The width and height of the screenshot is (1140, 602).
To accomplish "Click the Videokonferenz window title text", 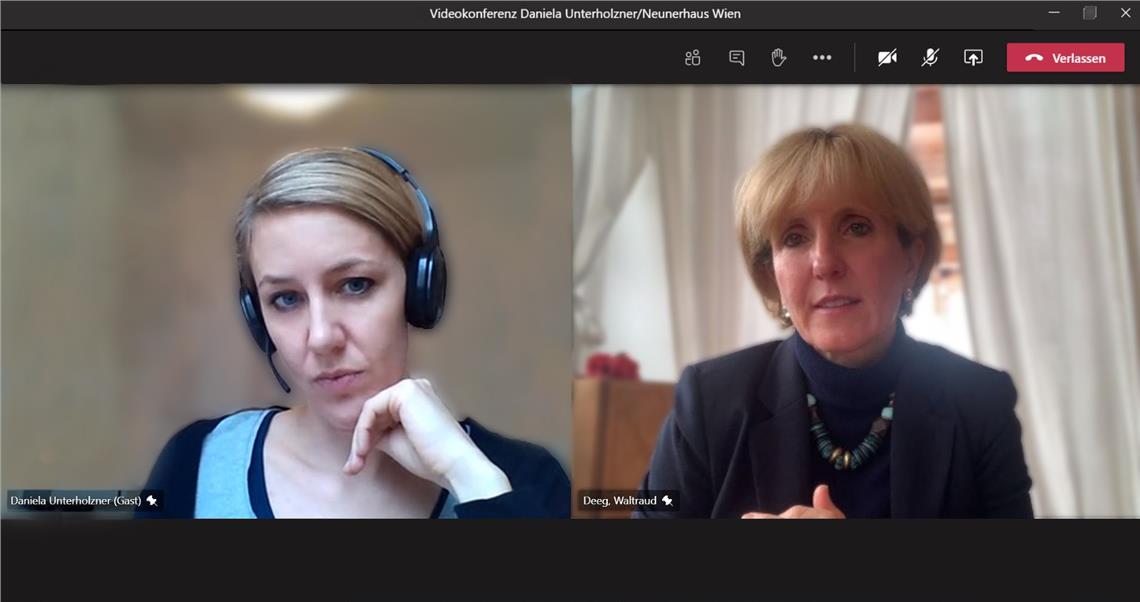I will click(x=585, y=14).
